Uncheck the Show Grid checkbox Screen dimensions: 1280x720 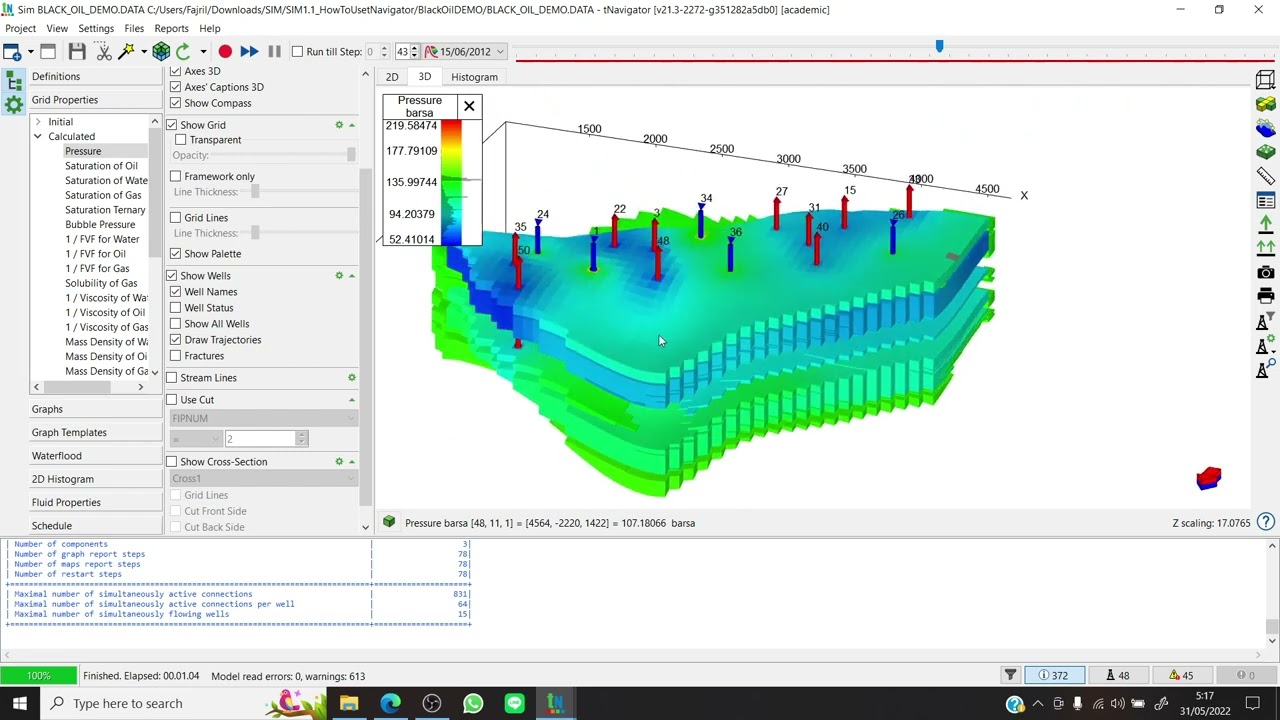coord(172,125)
